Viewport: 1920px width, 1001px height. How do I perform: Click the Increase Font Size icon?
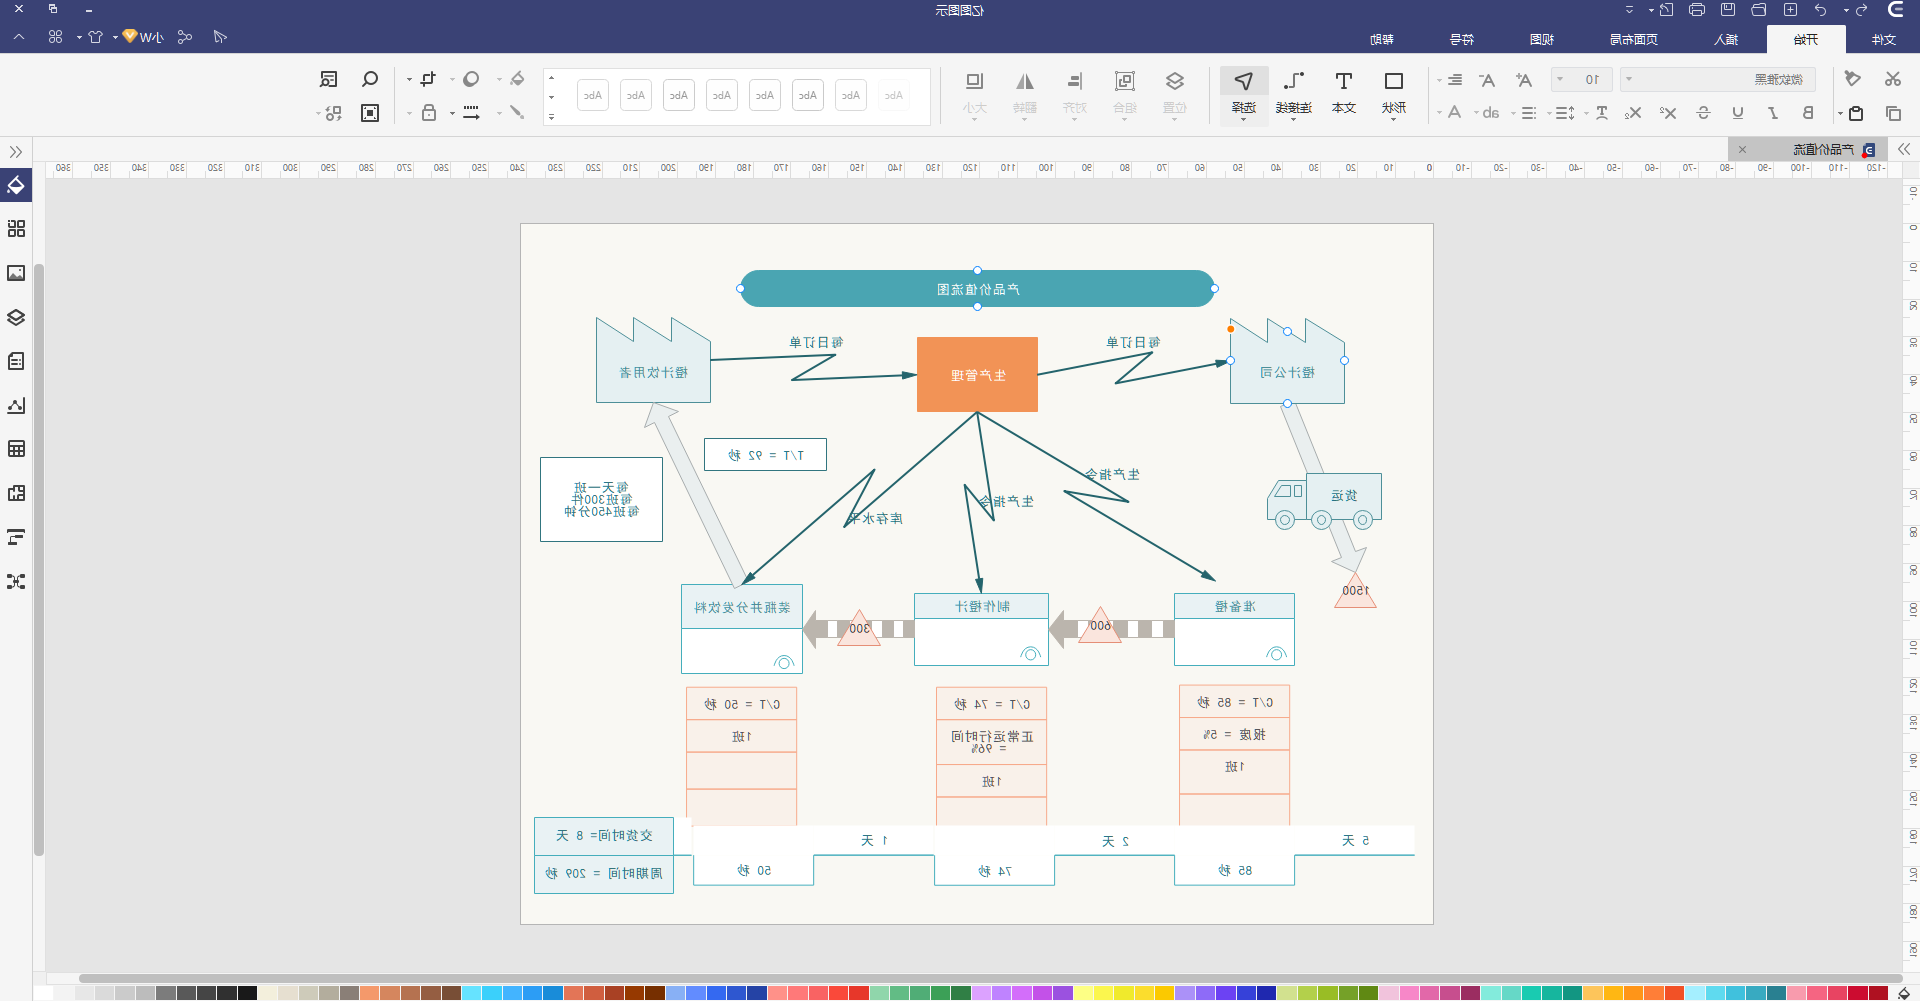1524,80
